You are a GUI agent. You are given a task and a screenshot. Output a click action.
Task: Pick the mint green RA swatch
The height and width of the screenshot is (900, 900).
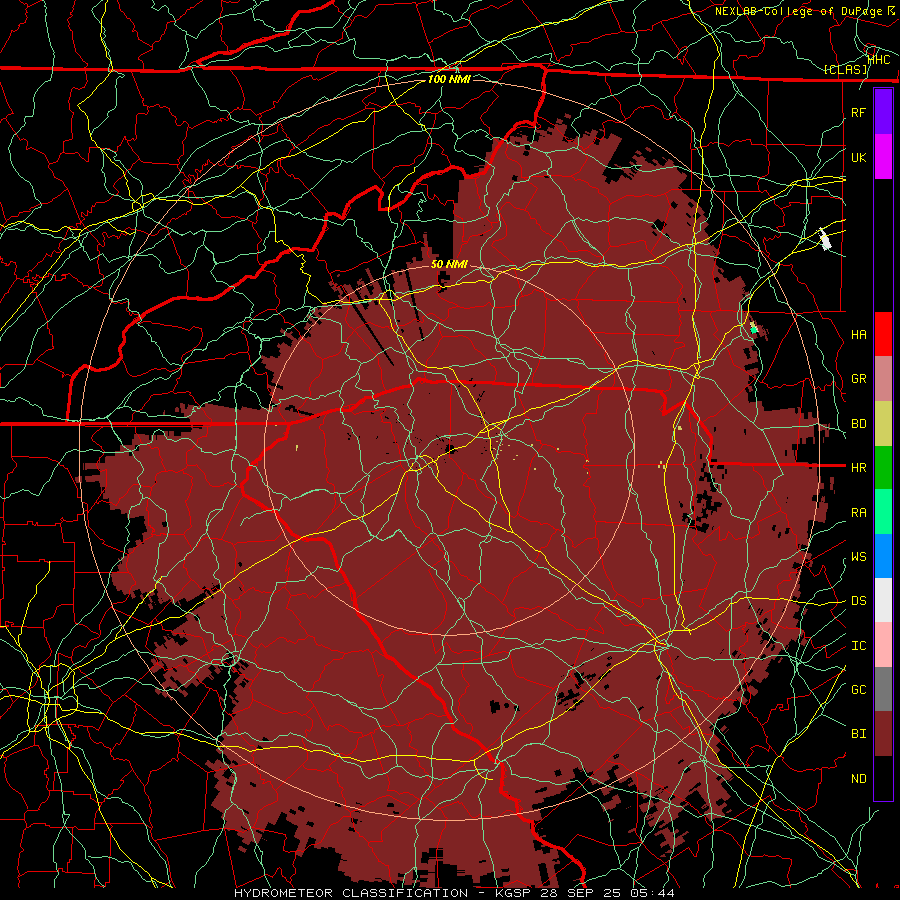pyautogui.click(x=883, y=512)
